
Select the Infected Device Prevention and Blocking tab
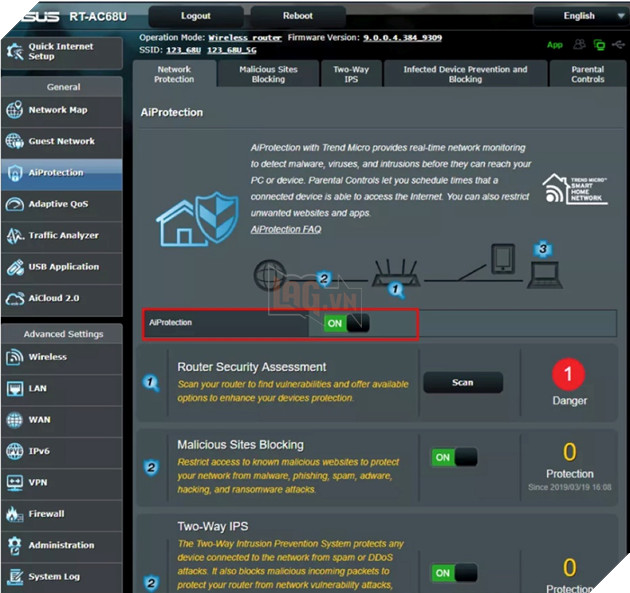point(464,74)
